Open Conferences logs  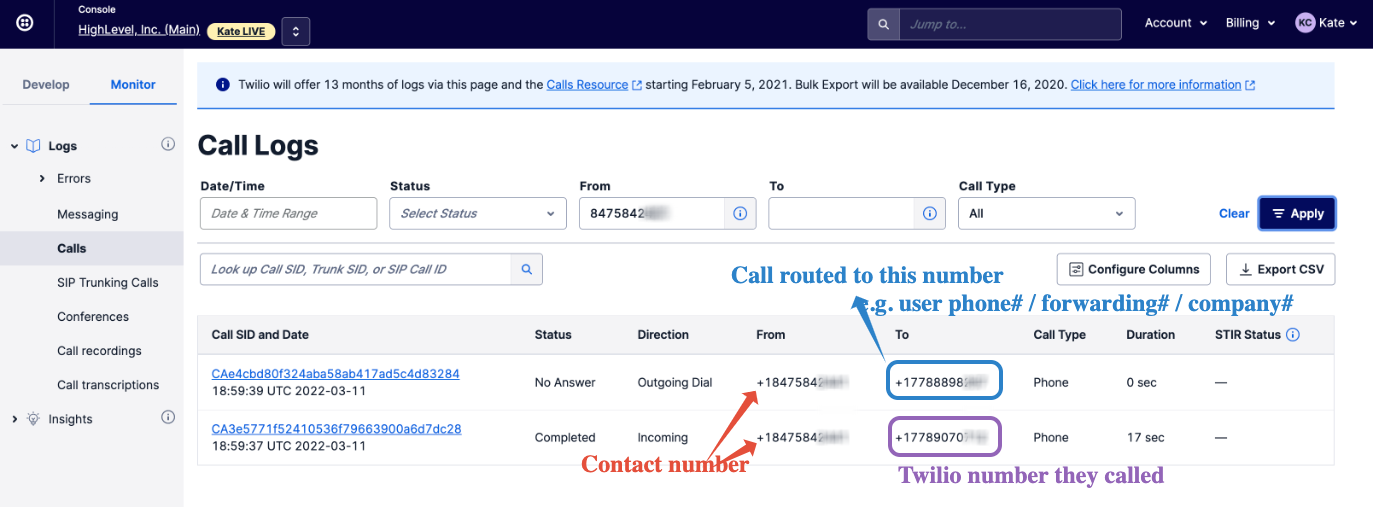pyautogui.click(x=93, y=317)
